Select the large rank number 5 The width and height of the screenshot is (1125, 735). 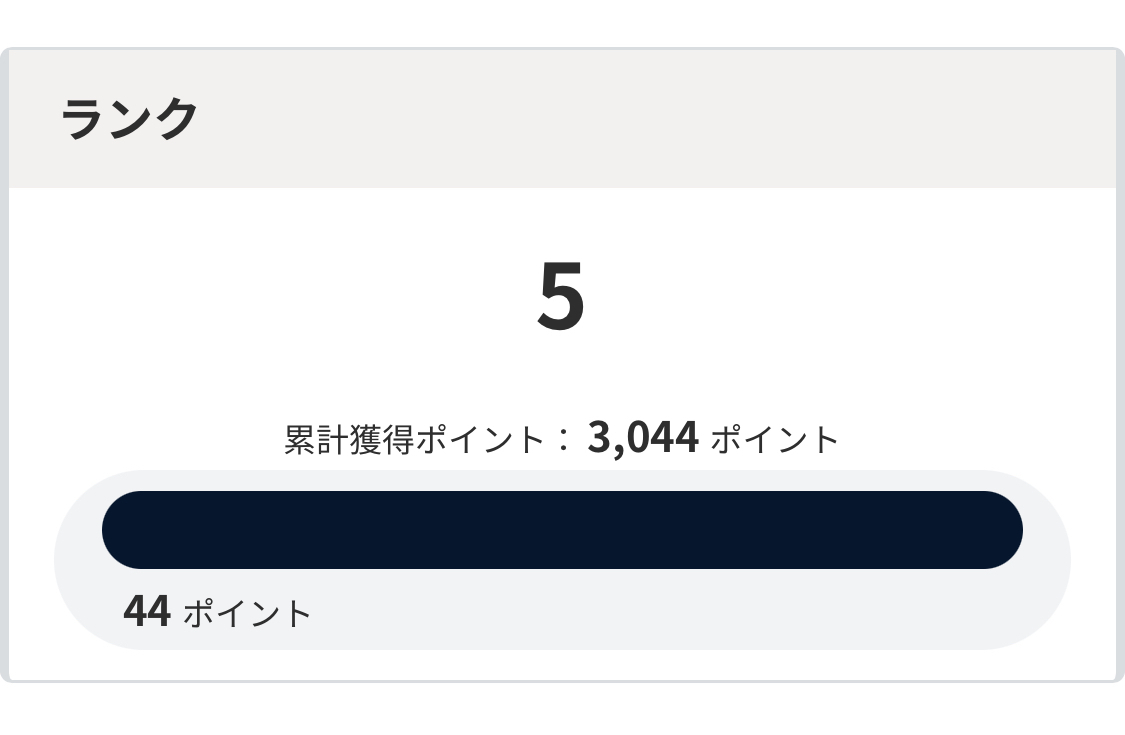pyautogui.click(x=561, y=296)
